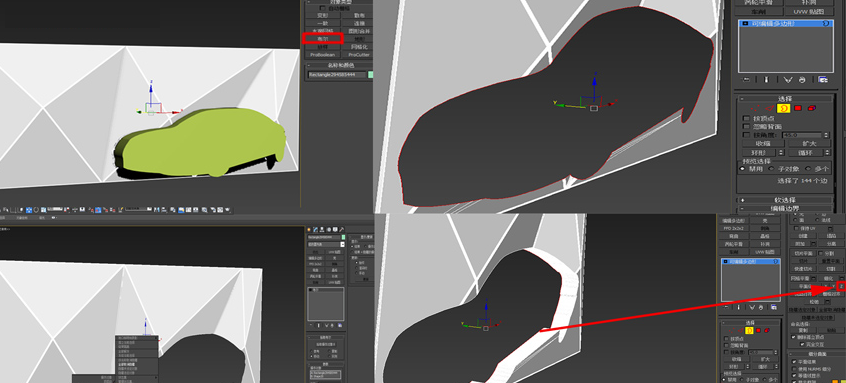
Task: Expand 软选择 rollout
Action: (742, 200)
